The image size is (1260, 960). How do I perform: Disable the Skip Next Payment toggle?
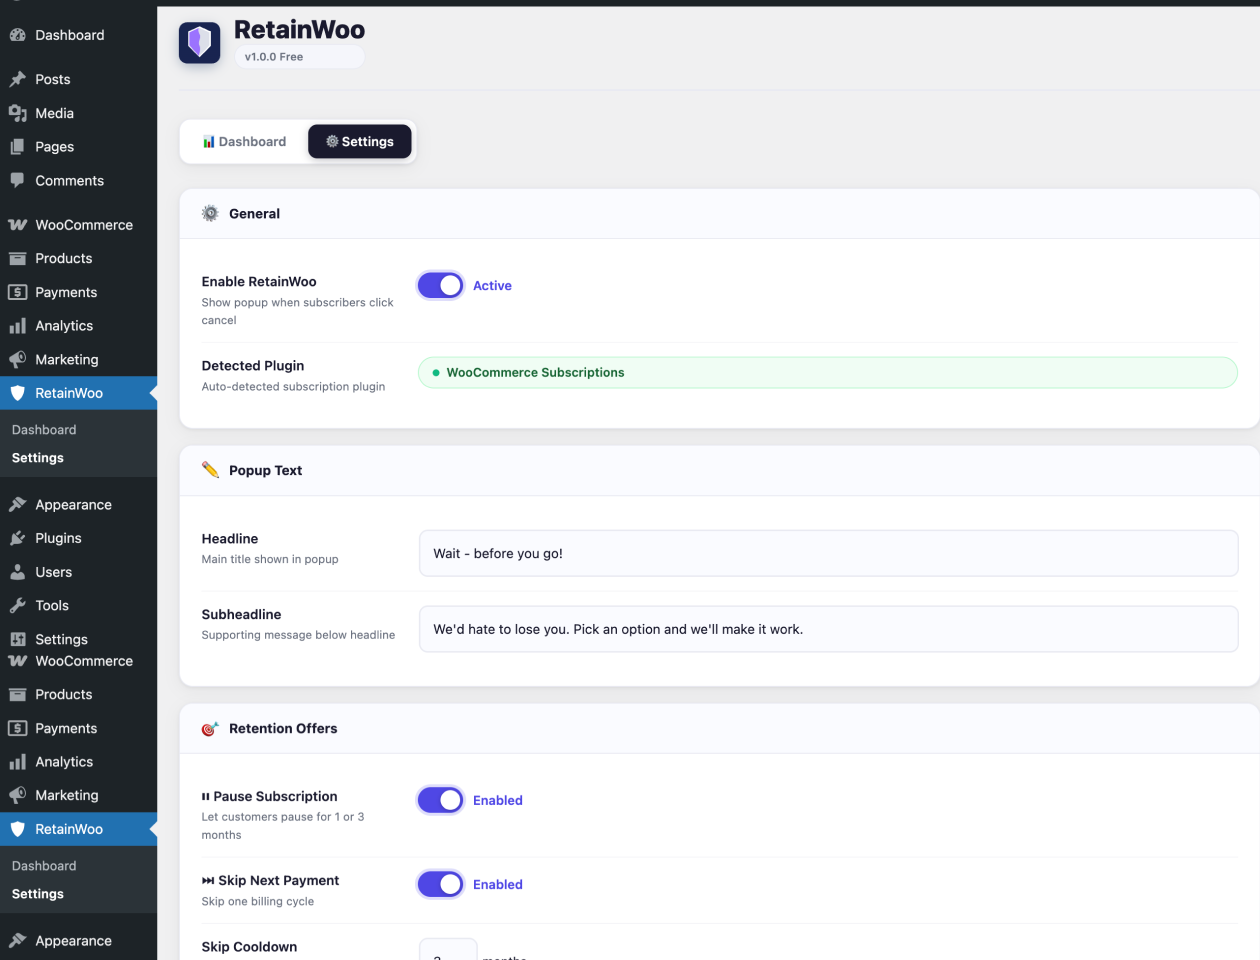click(440, 884)
